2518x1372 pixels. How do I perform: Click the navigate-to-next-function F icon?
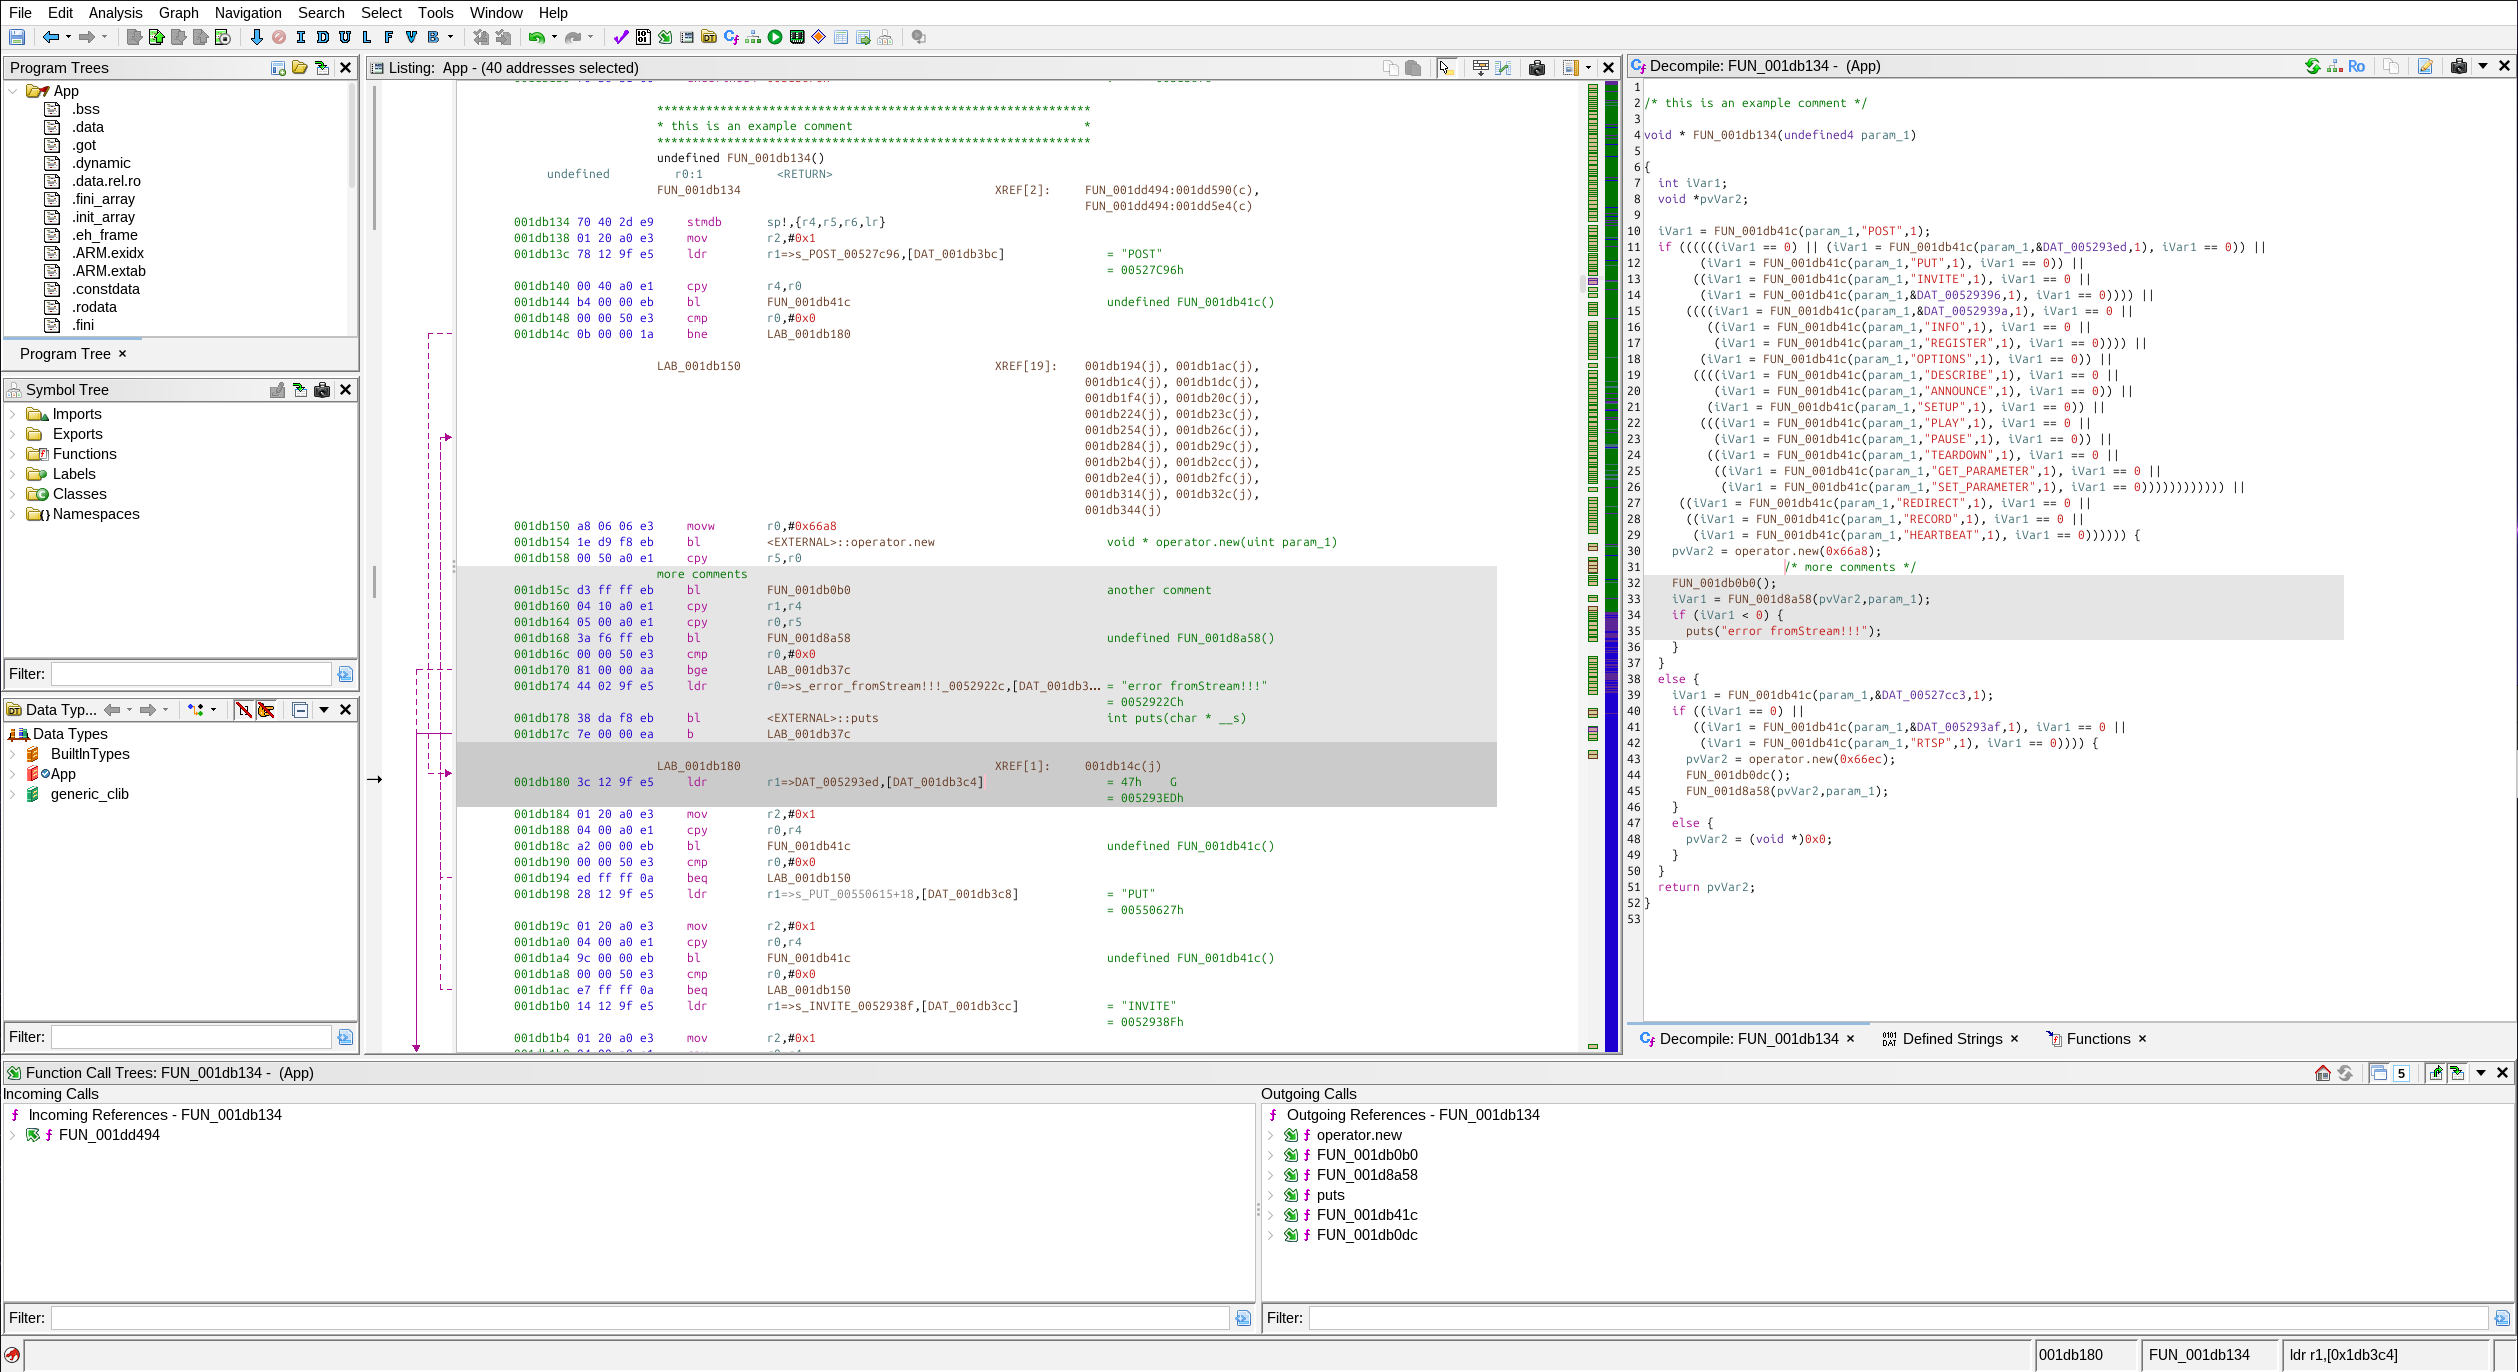[389, 37]
